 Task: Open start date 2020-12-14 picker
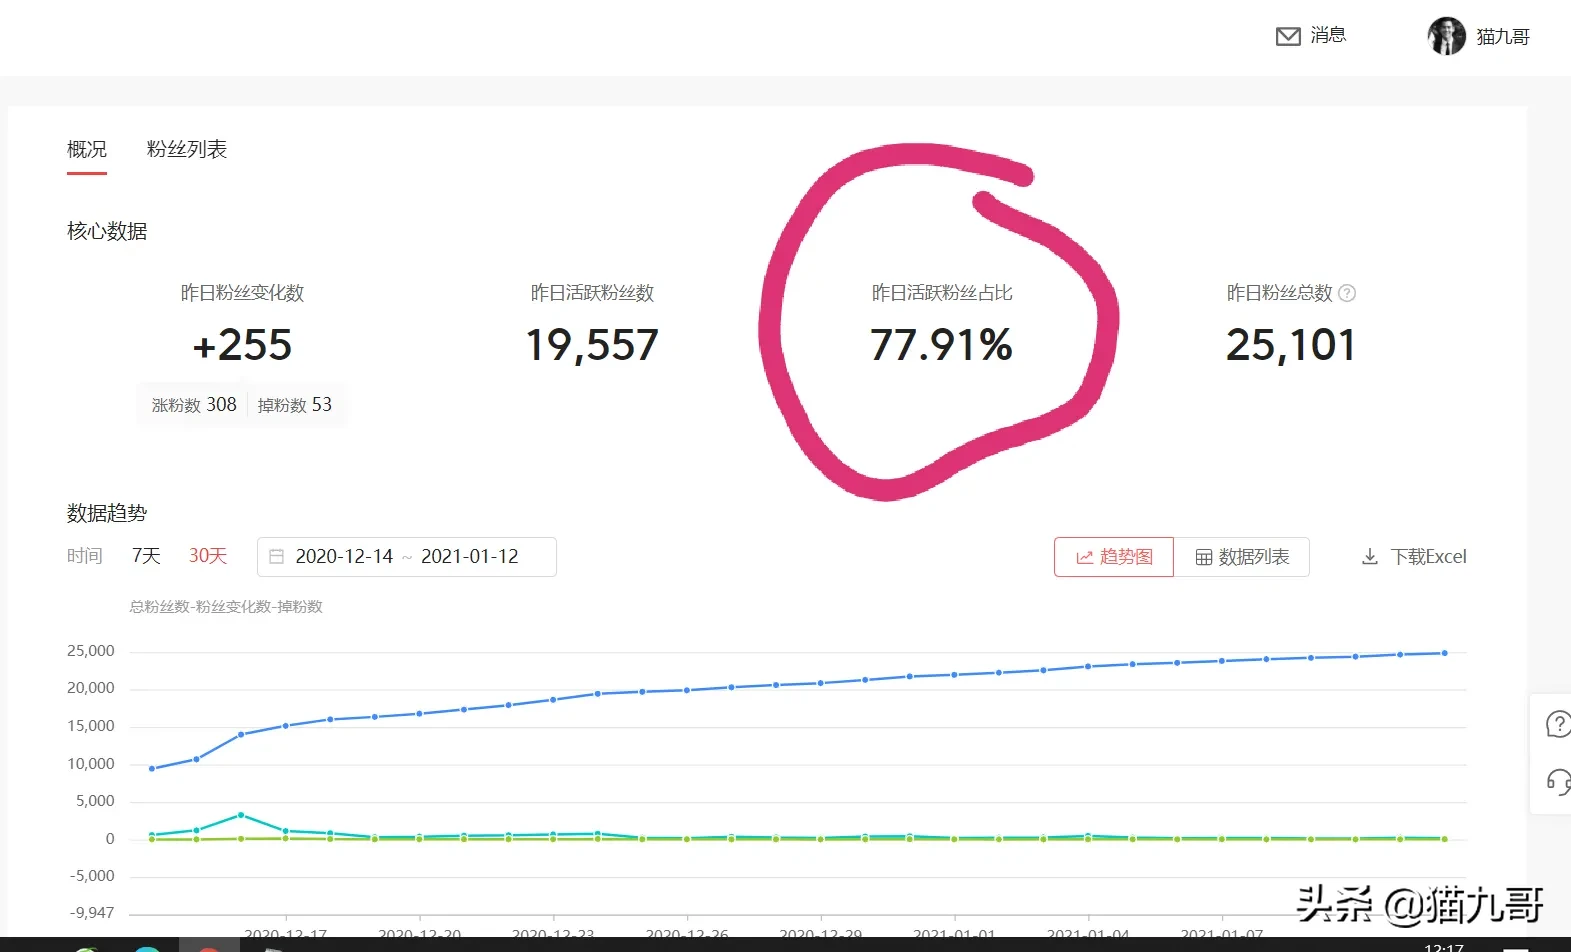344,557
